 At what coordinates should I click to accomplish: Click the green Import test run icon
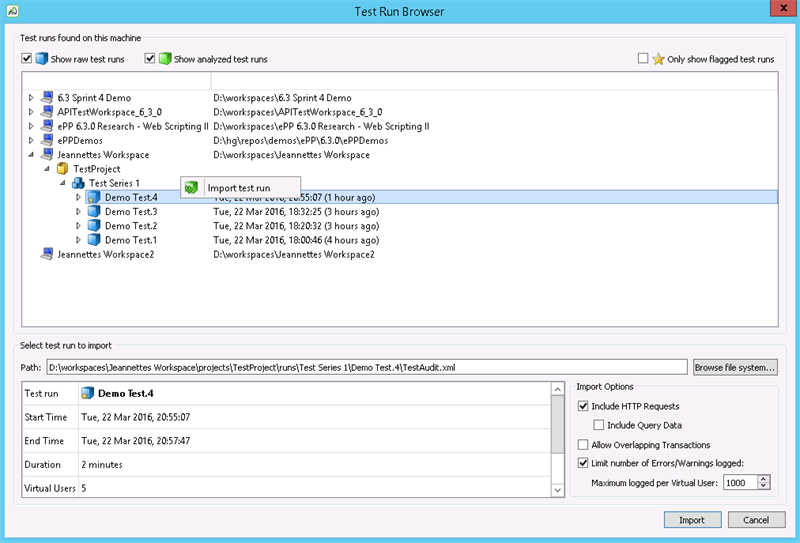pos(192,188)
